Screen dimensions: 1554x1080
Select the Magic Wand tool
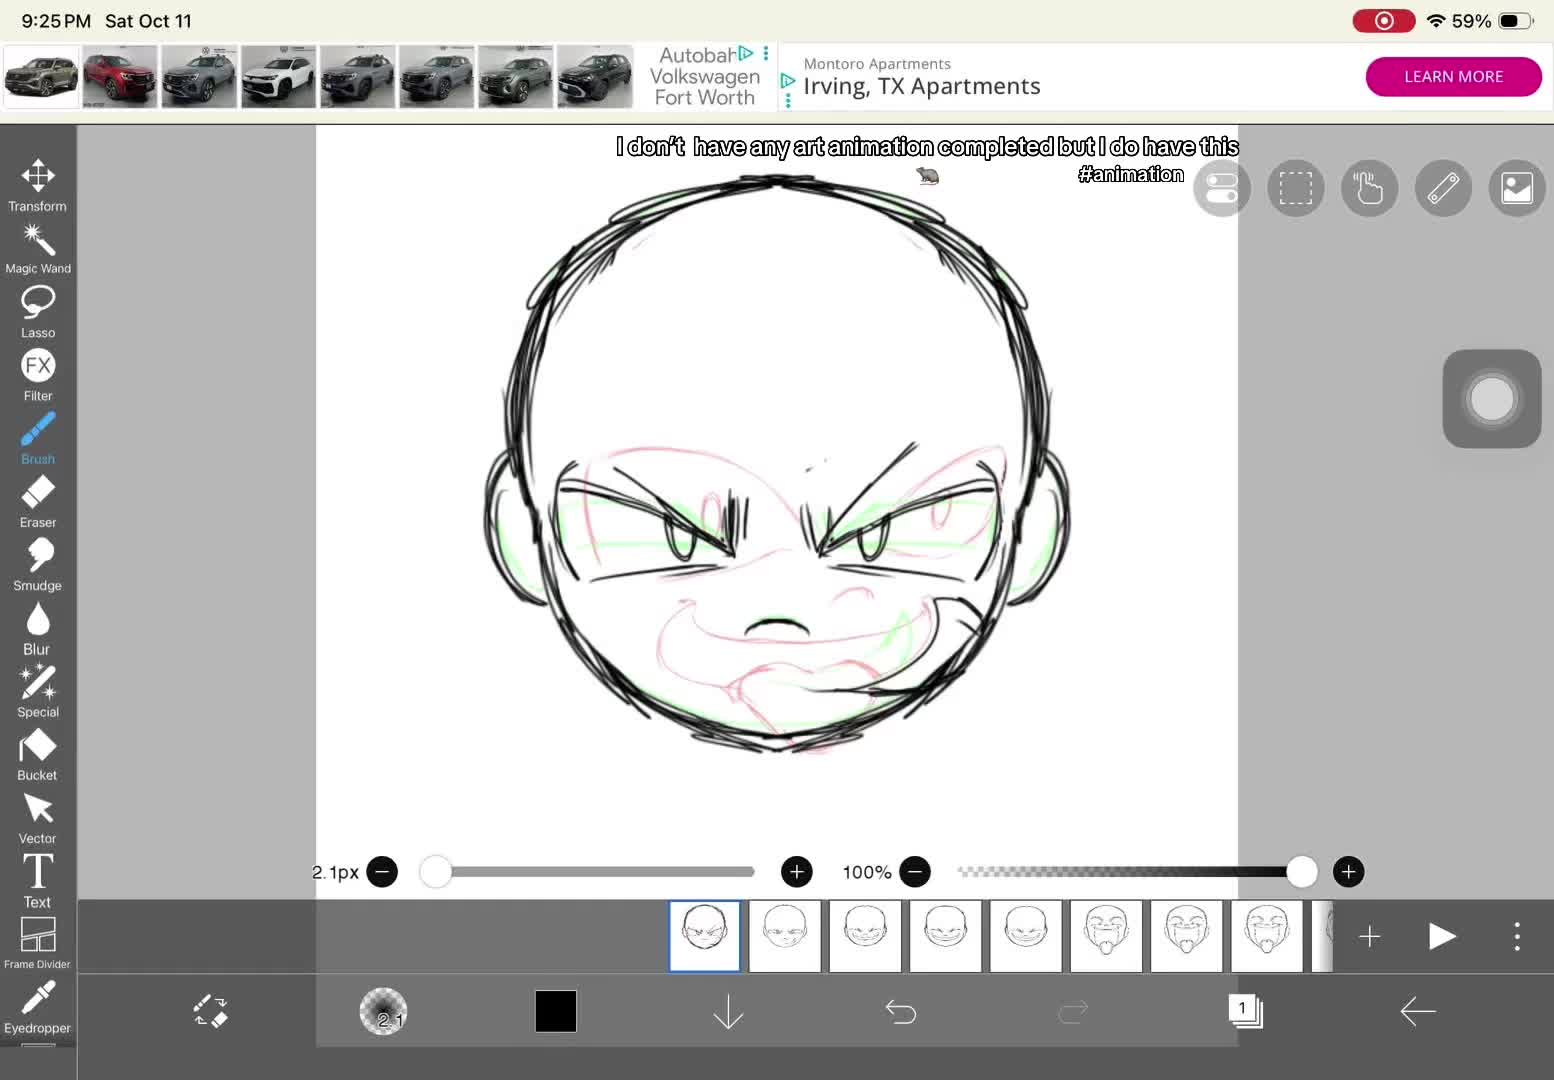(38, 249)
